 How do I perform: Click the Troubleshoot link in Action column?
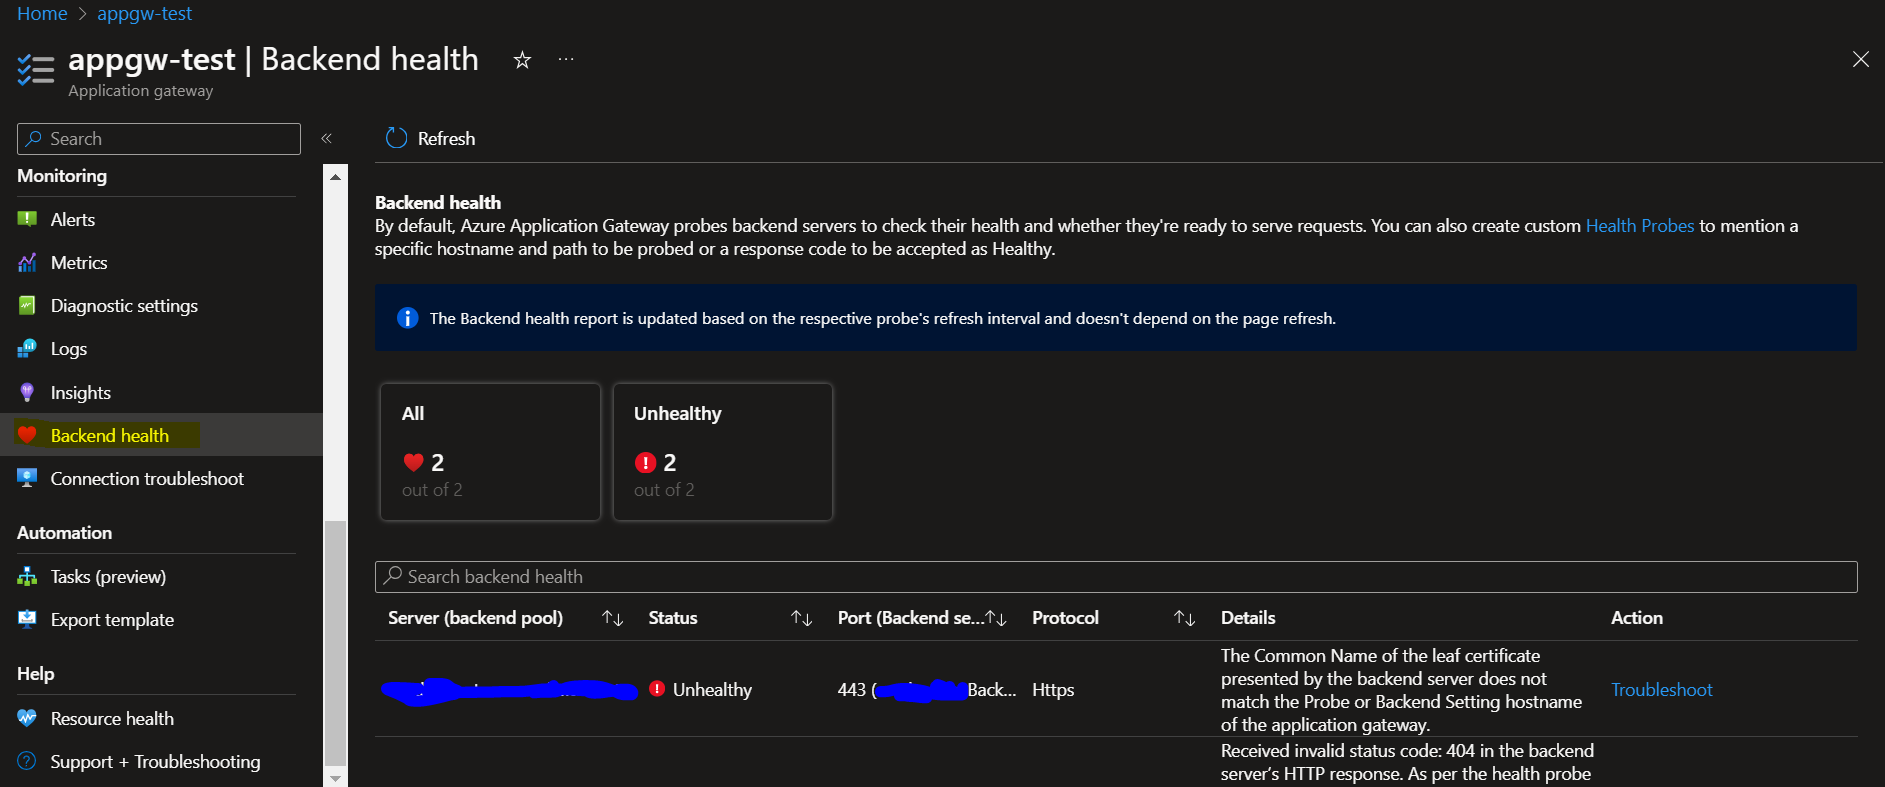point(1662,690)
